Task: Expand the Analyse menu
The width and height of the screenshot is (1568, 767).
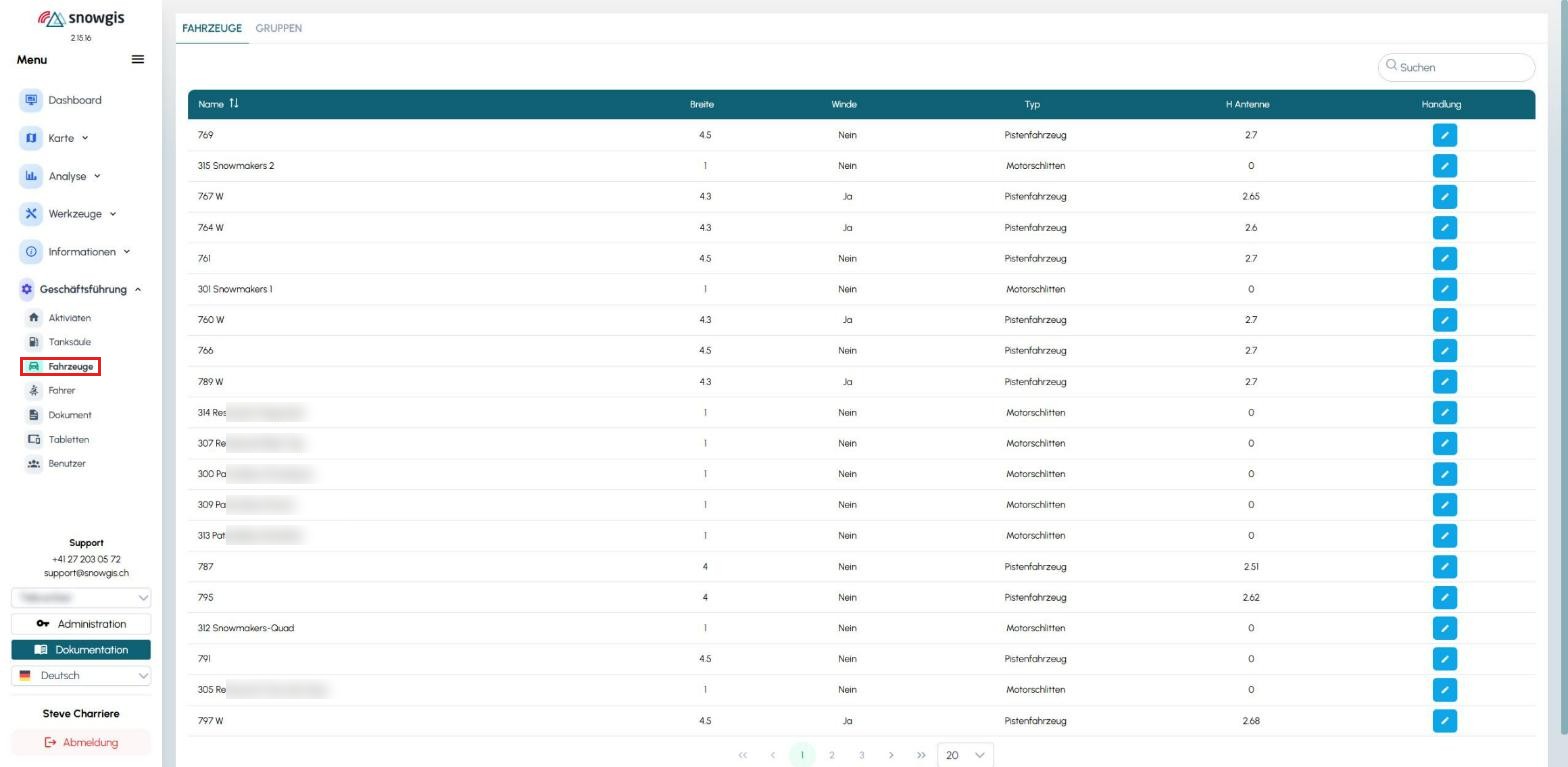Action: (x=61, y=176)
